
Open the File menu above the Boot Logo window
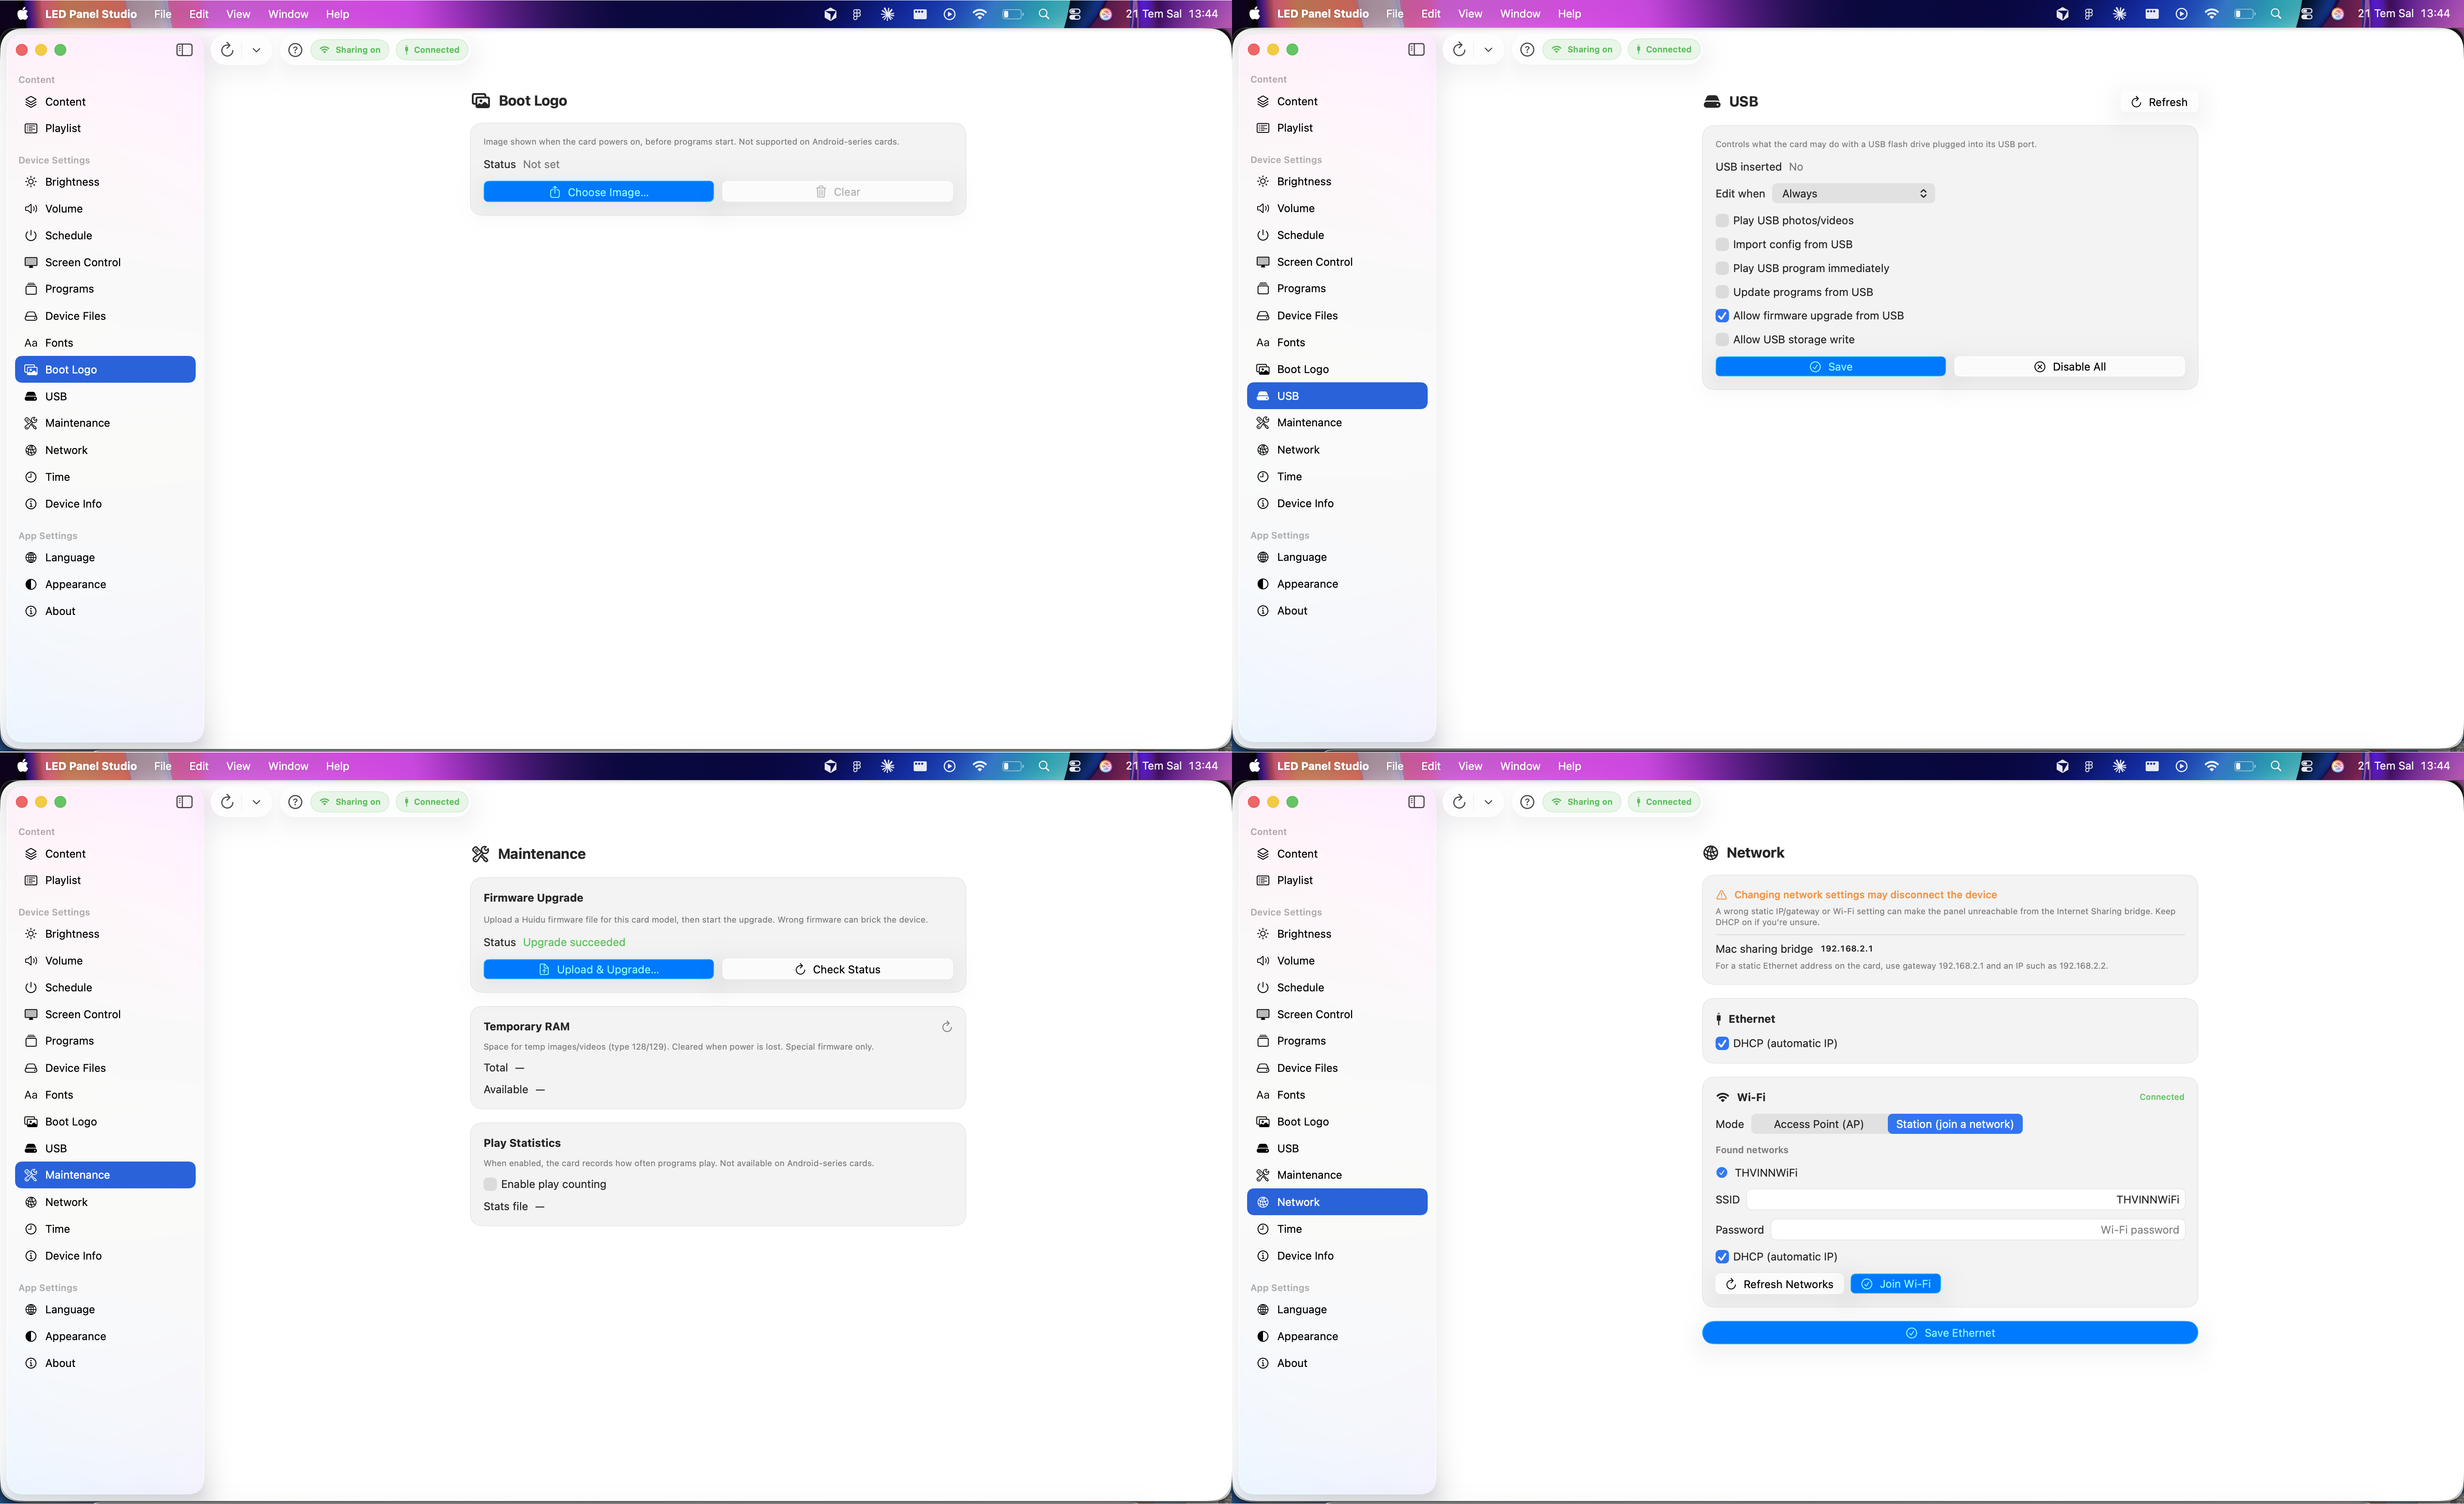pos(163,14)
